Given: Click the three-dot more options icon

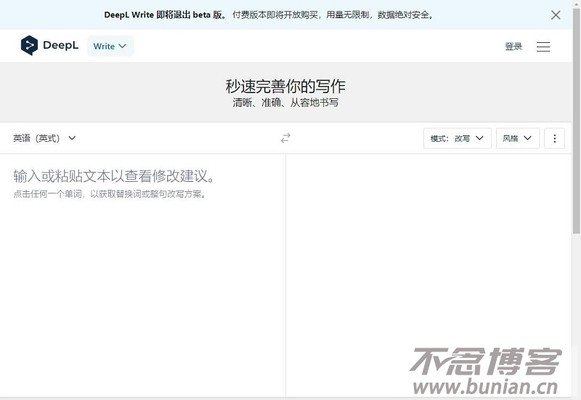Looking at the screenshot, I should [554, 138].
